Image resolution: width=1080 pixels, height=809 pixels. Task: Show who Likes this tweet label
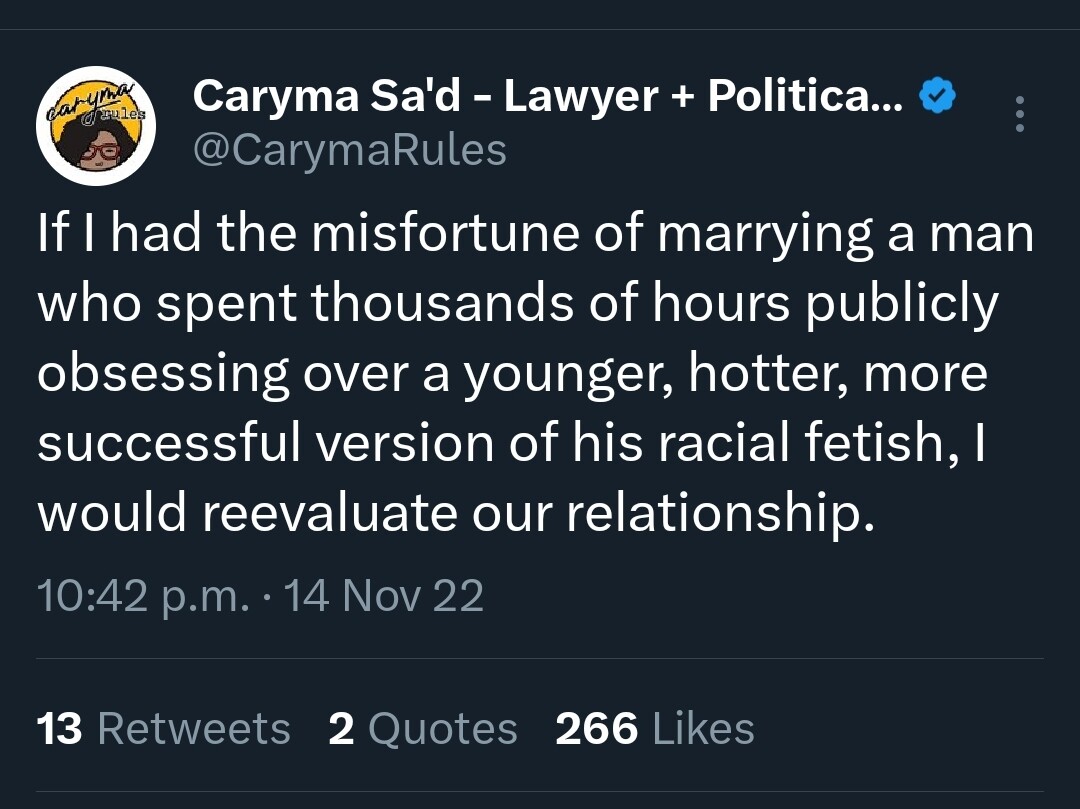click(703, 728)
